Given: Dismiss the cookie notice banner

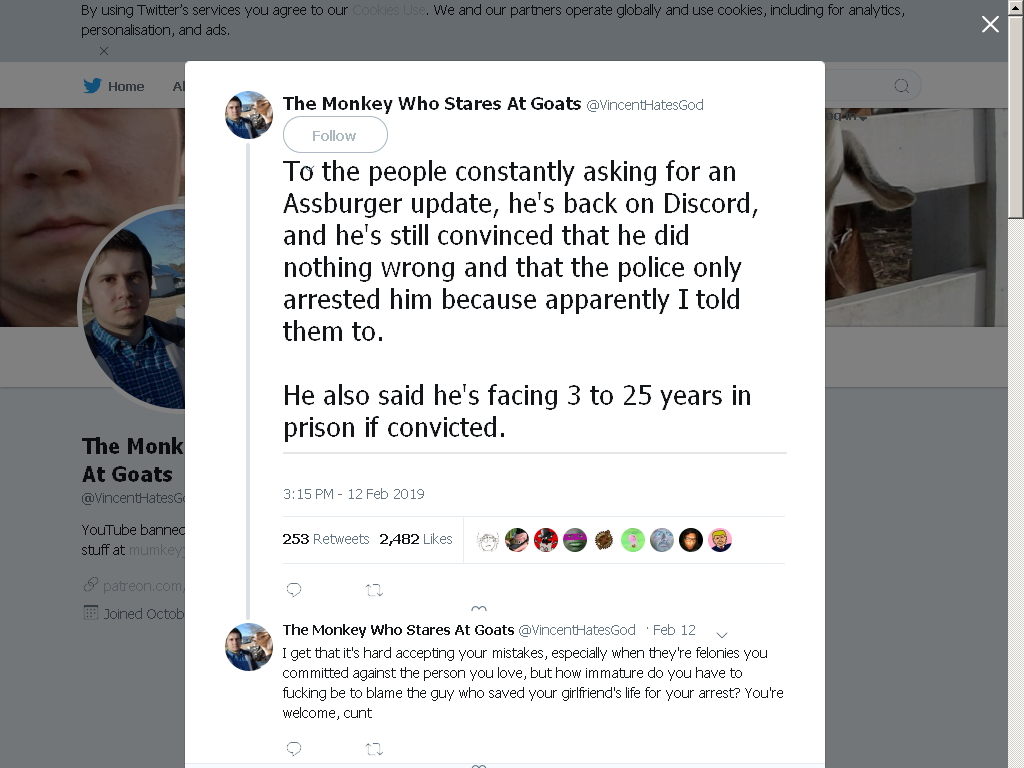Looking at the screenshot, I should pos(104,51).
